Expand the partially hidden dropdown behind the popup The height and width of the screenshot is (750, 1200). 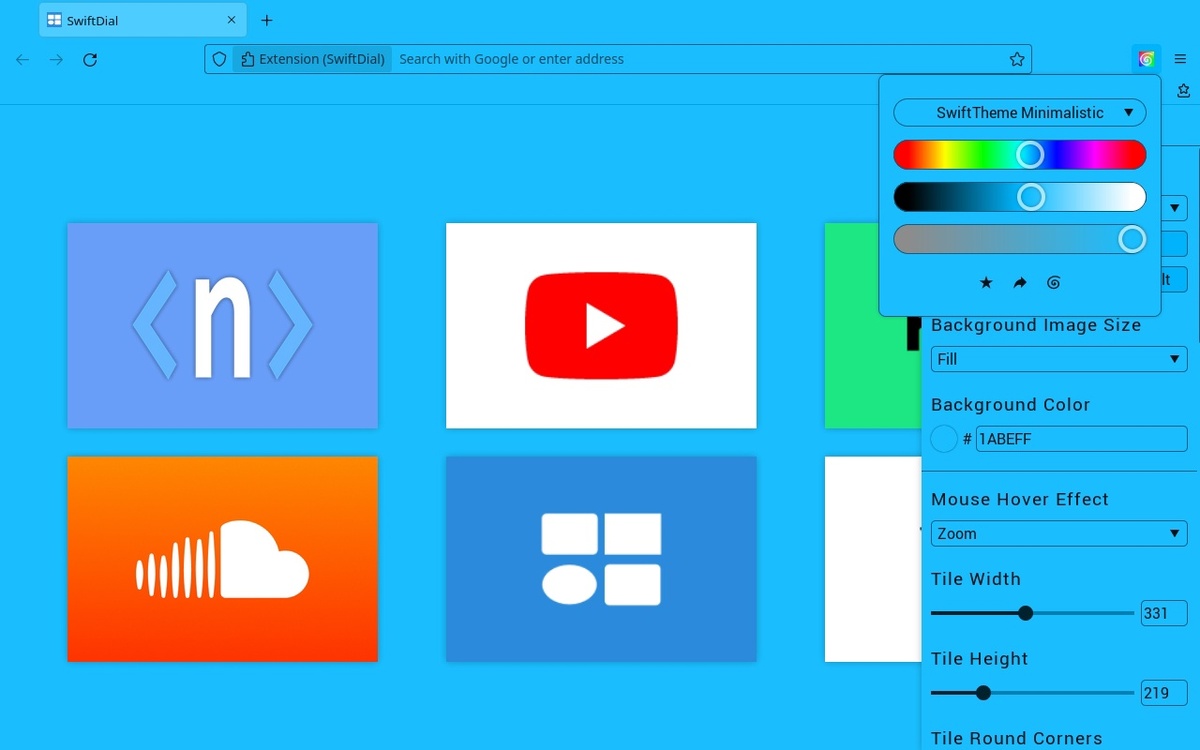1174,209
